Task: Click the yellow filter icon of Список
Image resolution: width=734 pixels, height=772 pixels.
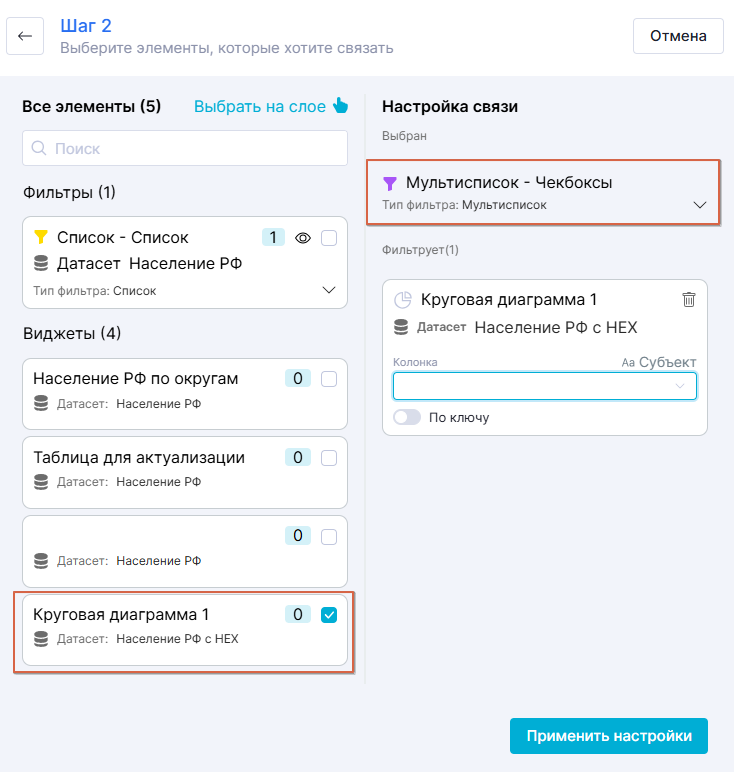Action: tap(41, 237)
